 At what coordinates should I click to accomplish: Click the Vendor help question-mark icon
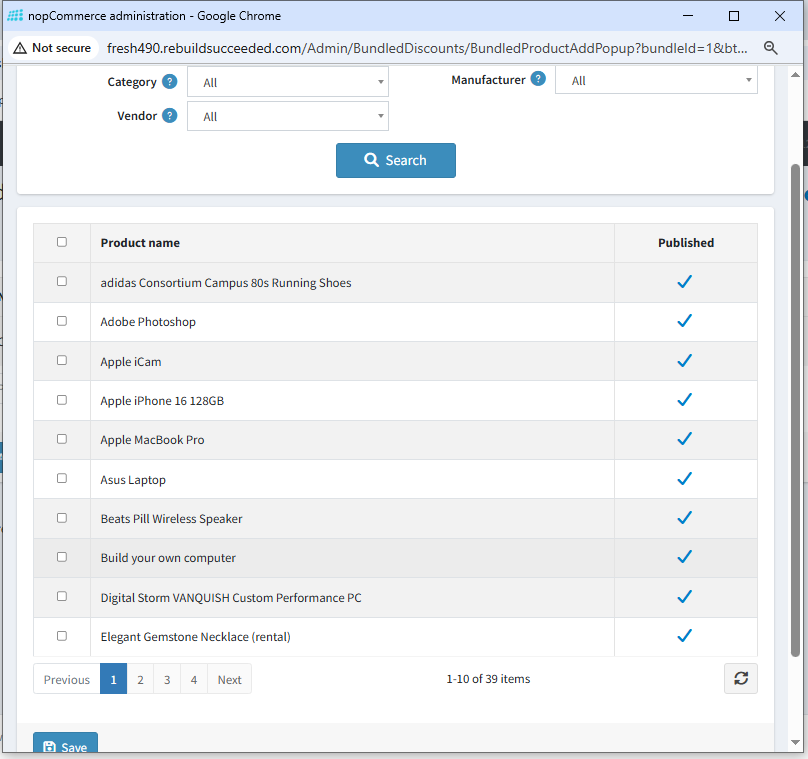(x=170, y=116)
